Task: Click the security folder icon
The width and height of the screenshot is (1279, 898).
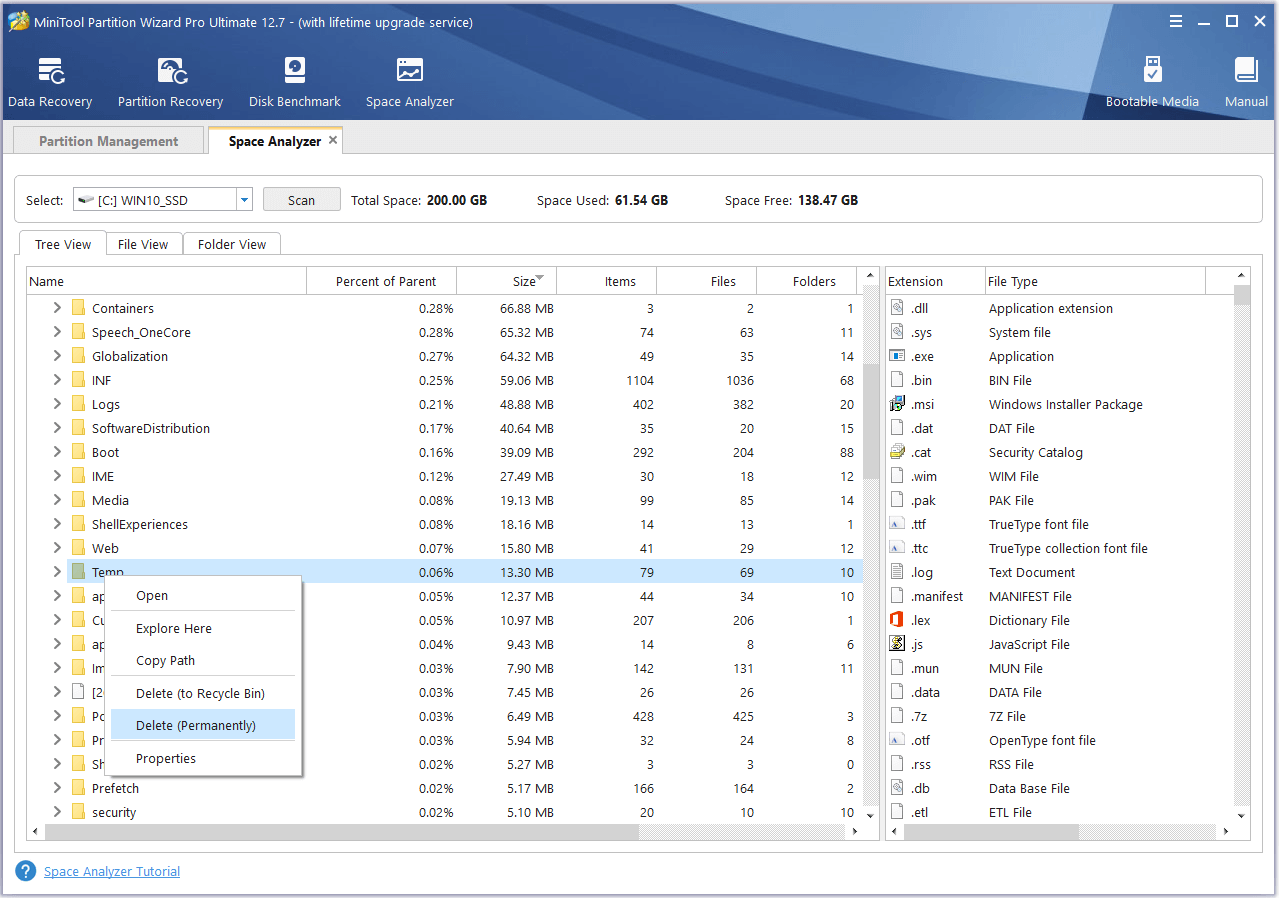Action: pyautogui.click(x=78, y=813)
